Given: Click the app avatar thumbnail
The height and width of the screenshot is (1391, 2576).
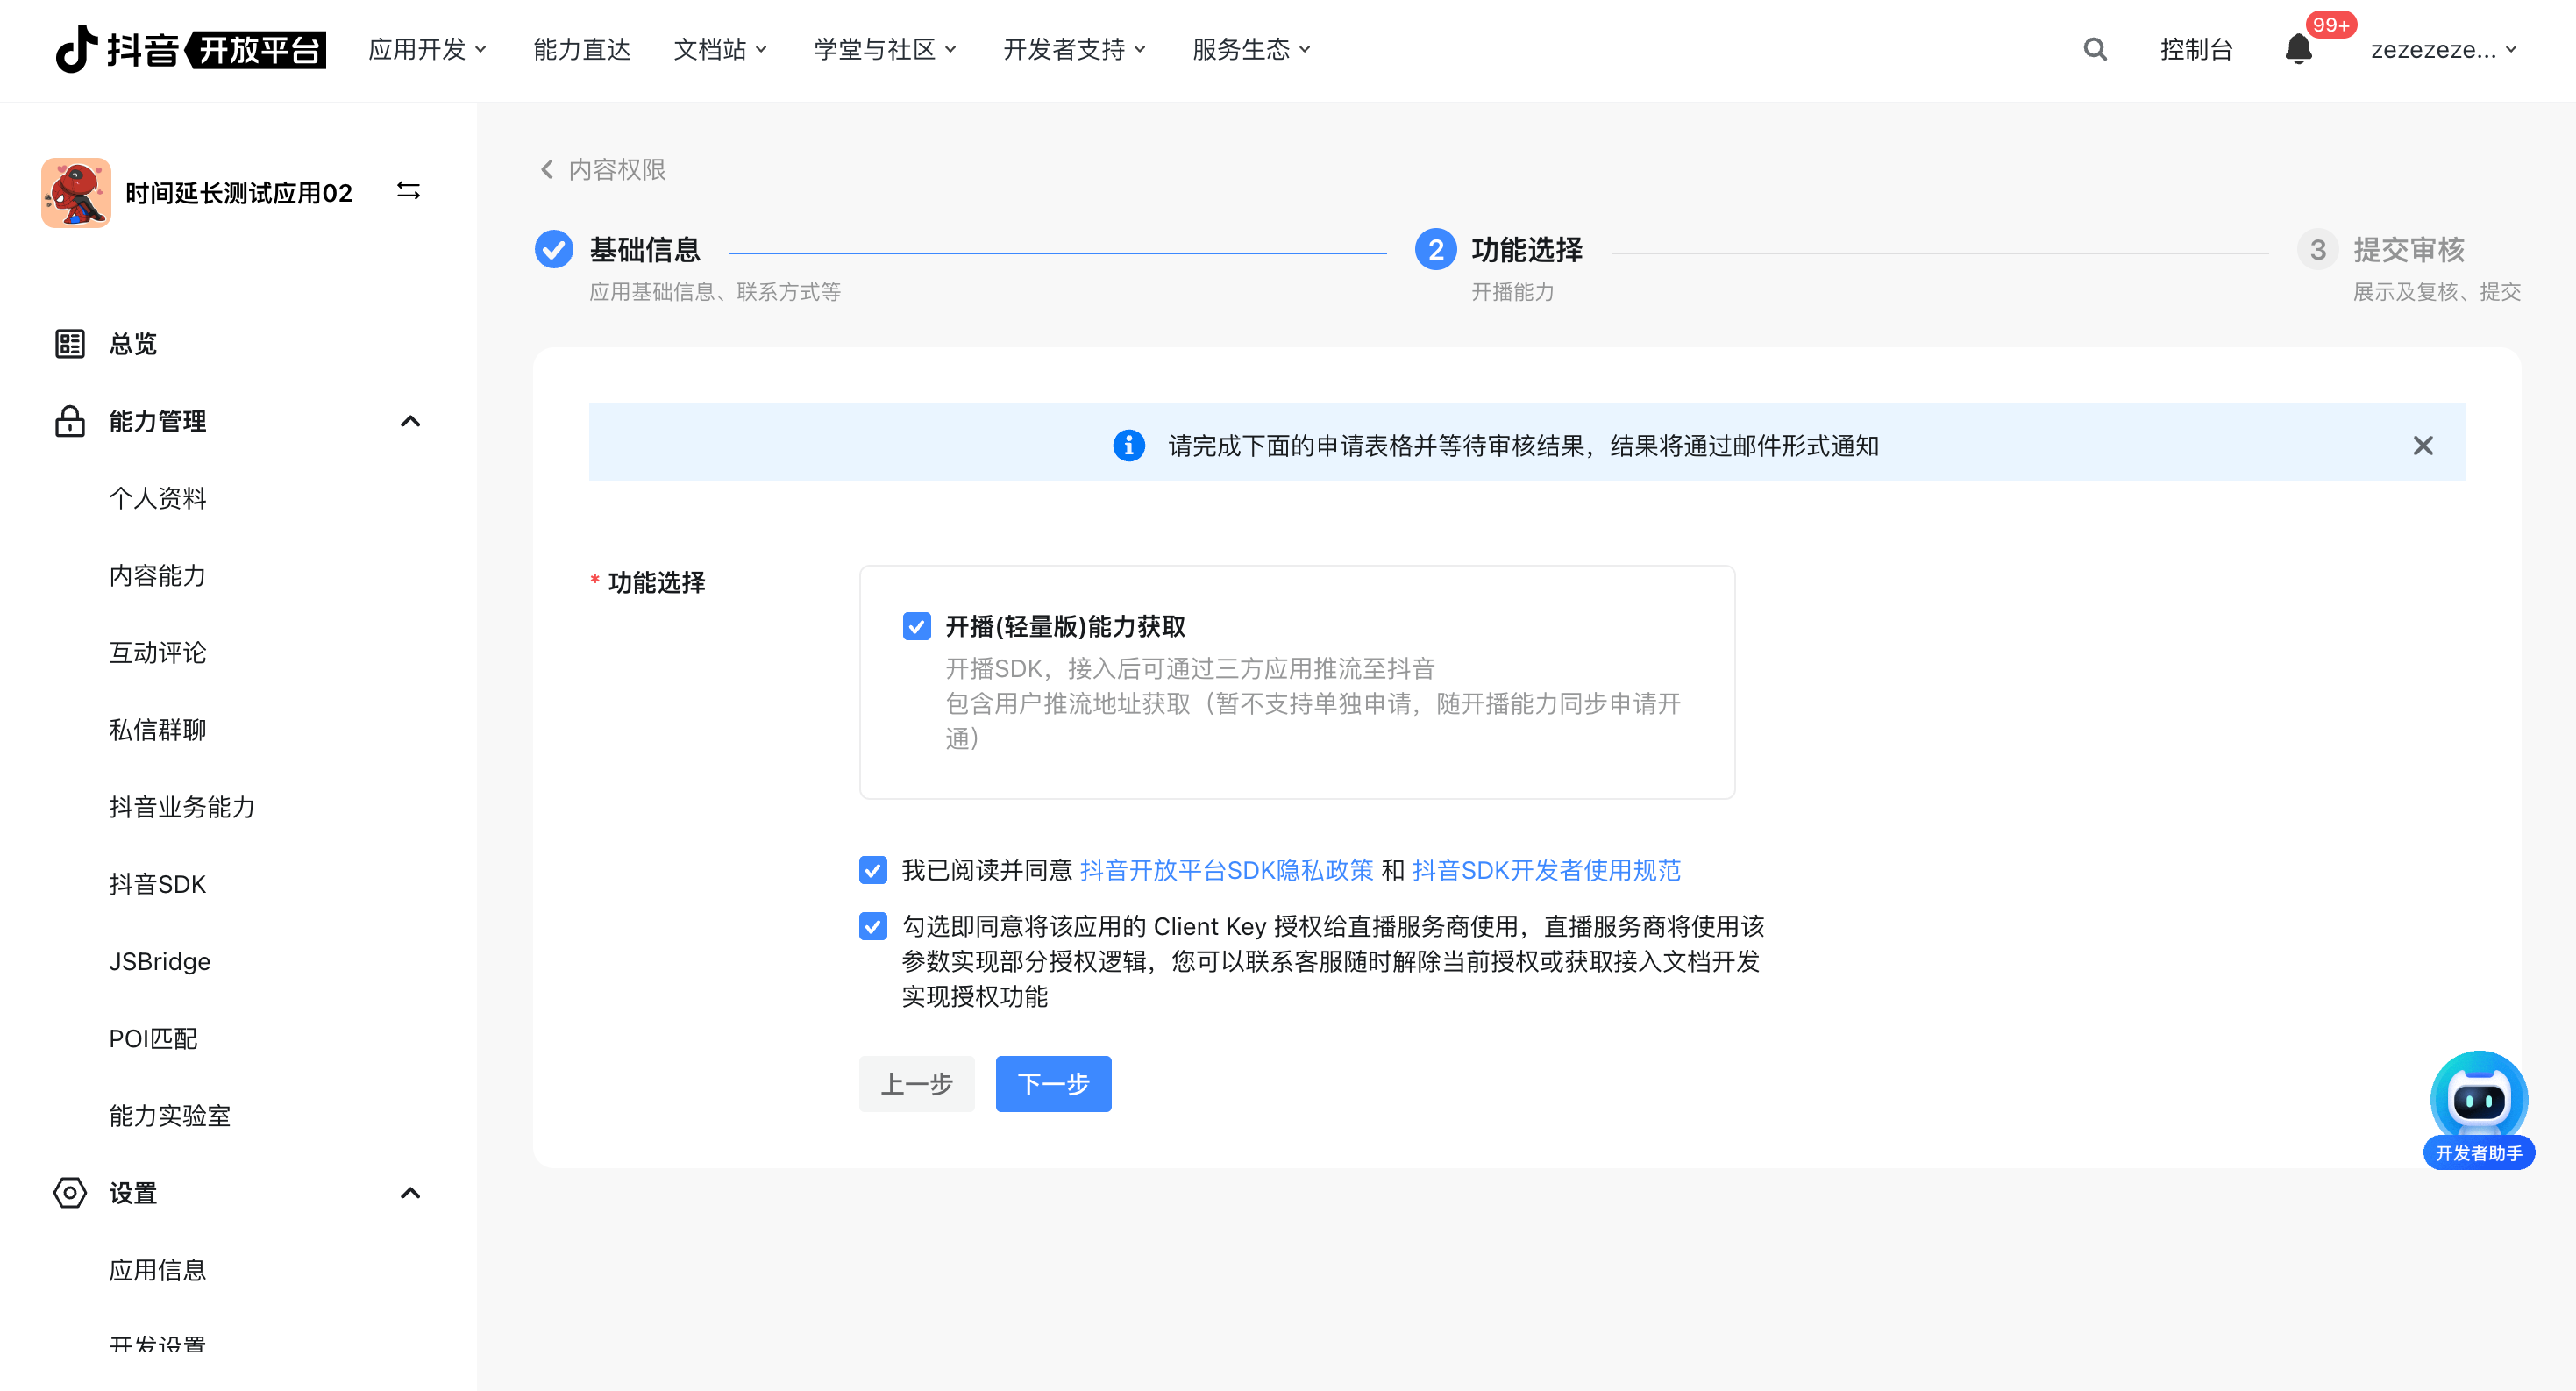Looking at the screenshot, I should 76,192.
